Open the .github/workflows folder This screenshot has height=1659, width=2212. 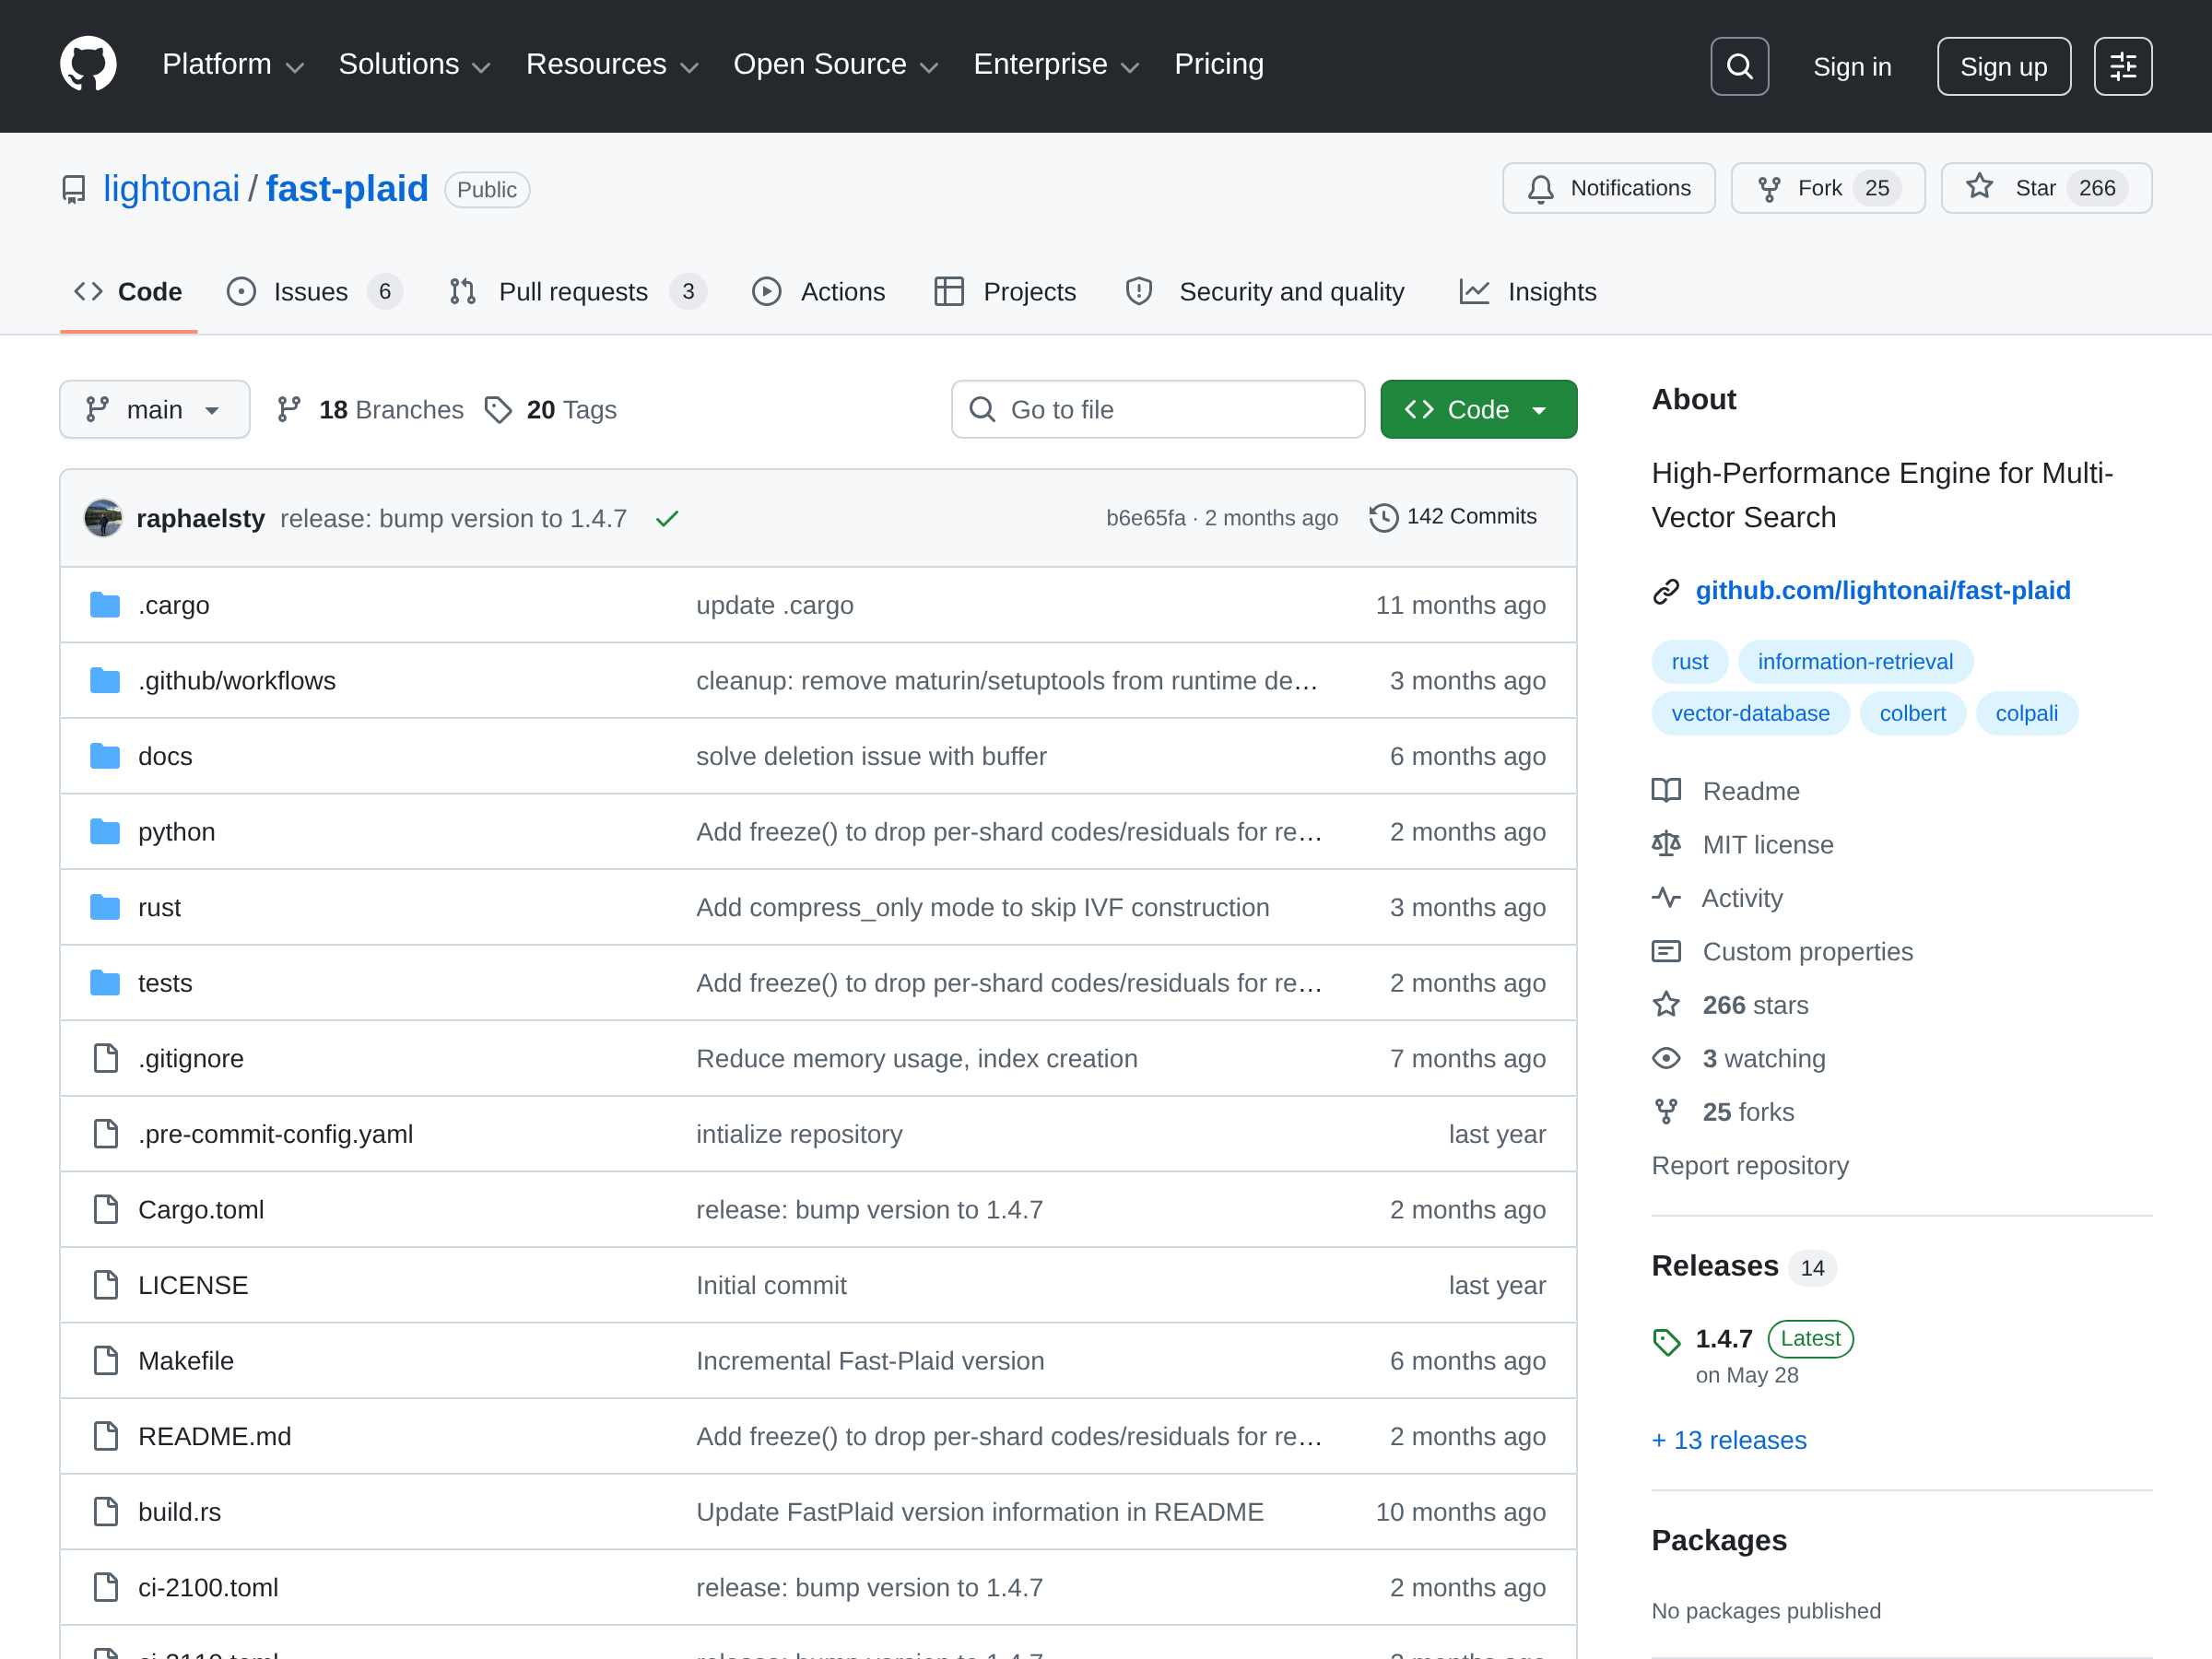coord(237,681)
